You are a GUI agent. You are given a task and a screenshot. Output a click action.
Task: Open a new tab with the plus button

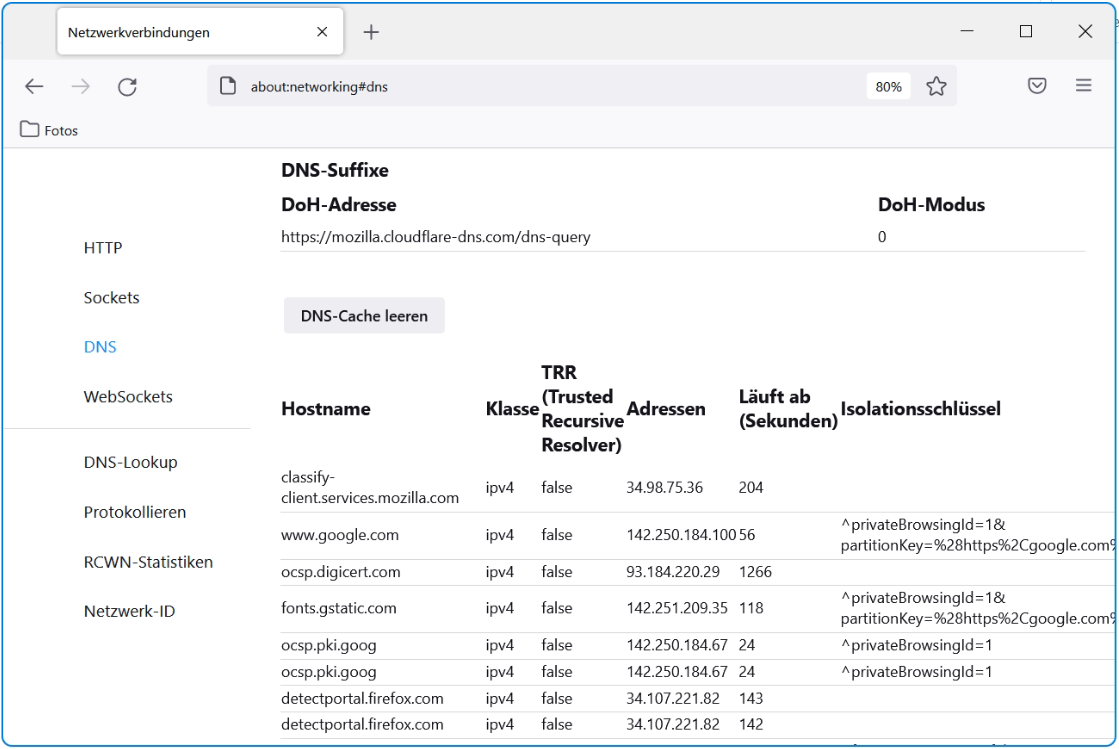point(371,31)
